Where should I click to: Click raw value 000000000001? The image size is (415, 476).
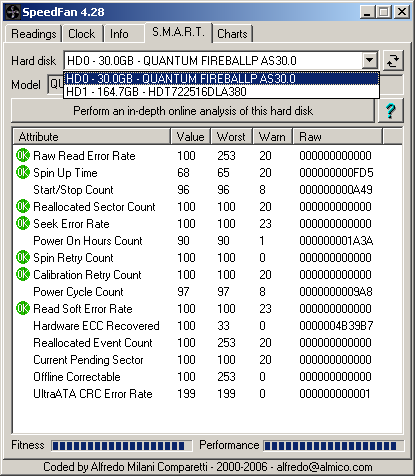pyautogui.click(x=335, y=394)
